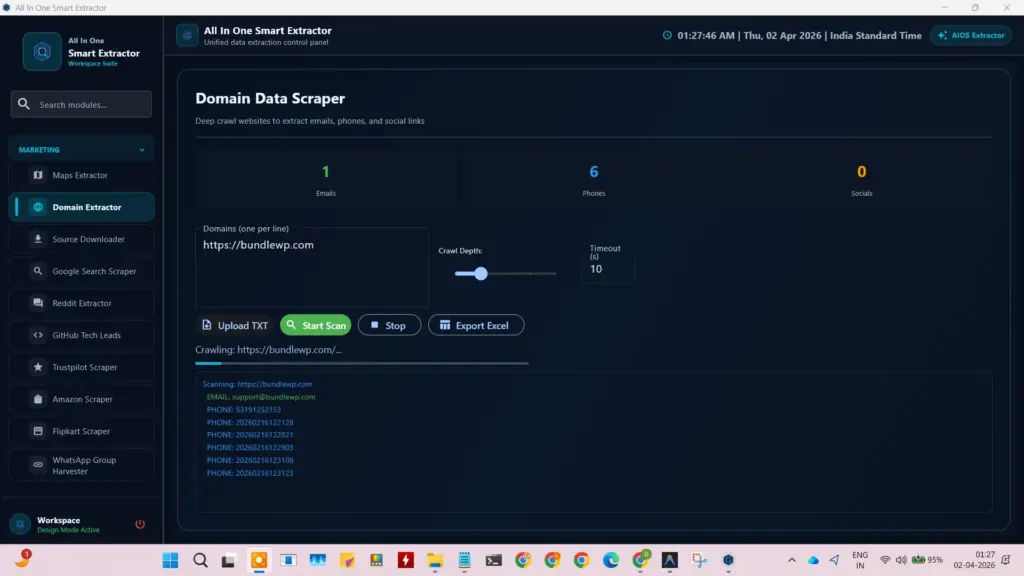Click the Domains text area
1024x576 pixels.
point(312,267)
